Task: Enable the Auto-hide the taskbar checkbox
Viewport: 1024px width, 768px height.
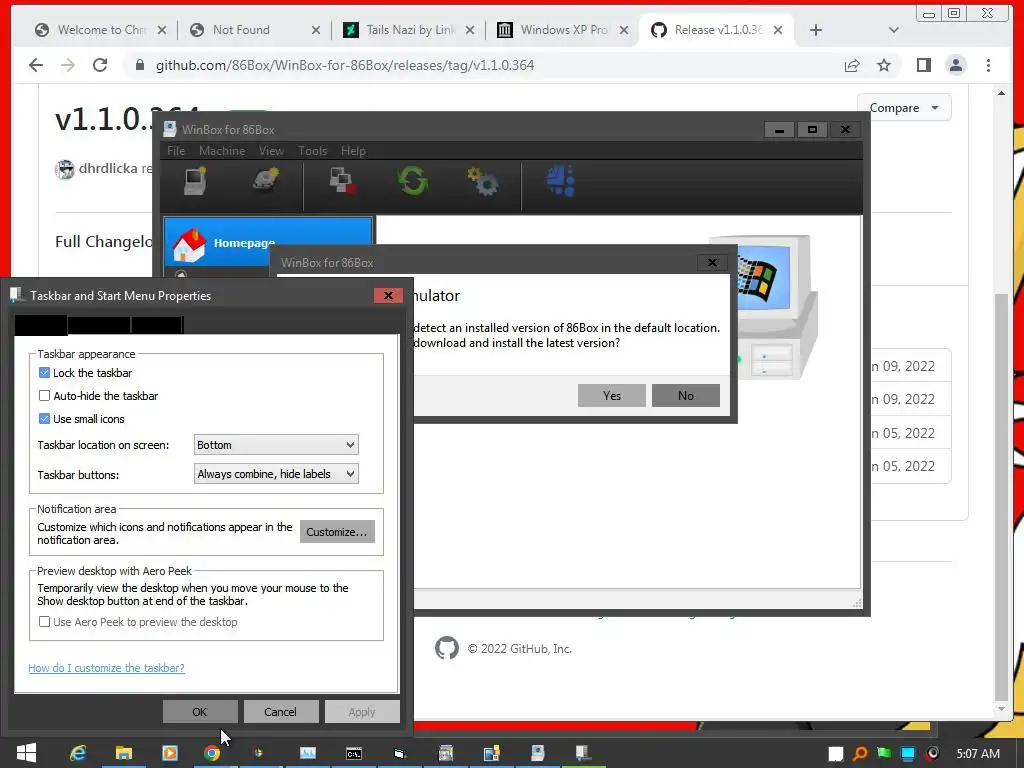Action: [x=44, y=396]
